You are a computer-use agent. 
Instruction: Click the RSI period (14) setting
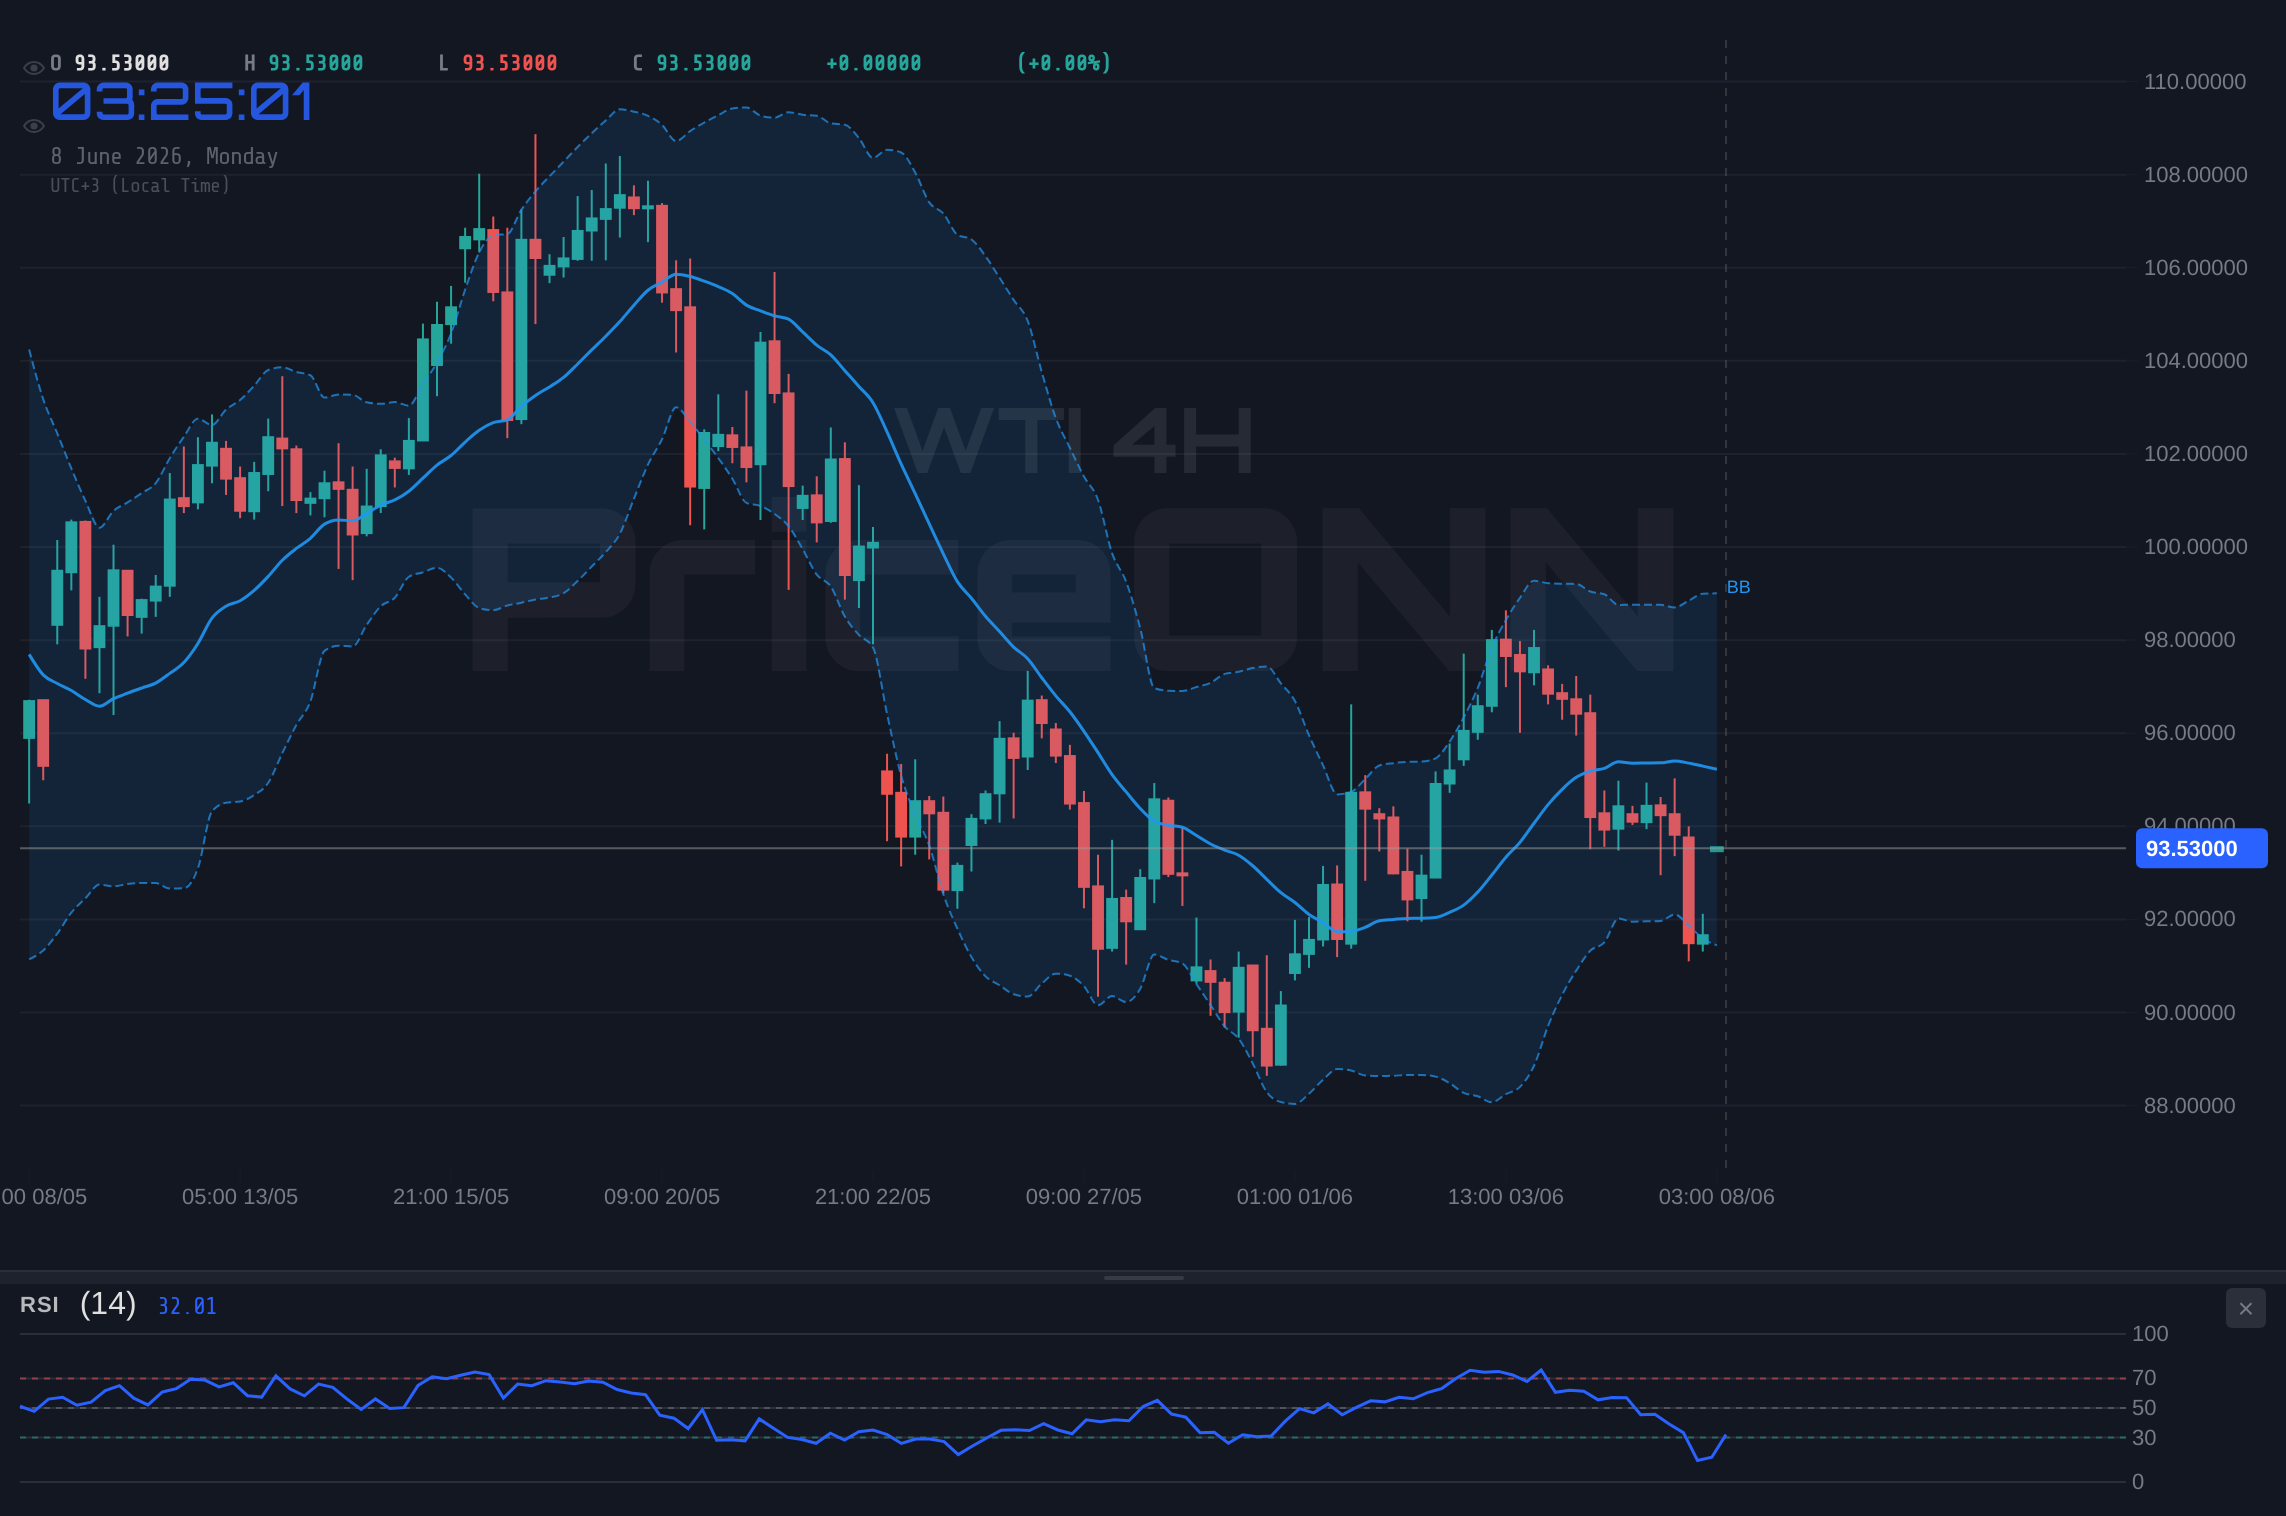click(108, 1304)
